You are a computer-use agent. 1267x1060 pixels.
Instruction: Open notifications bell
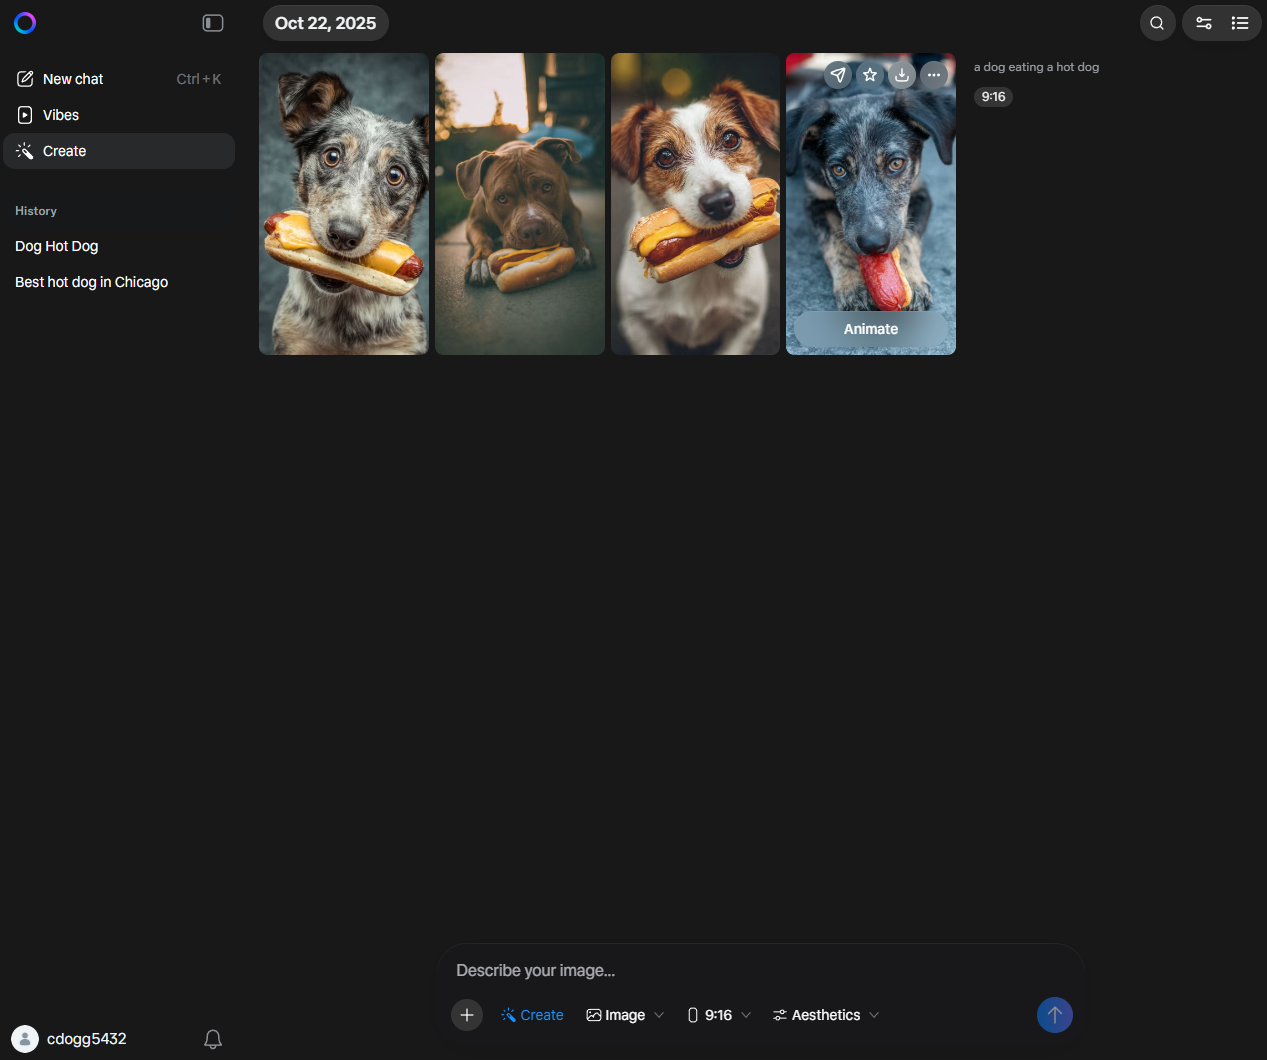click(x=213, y=1039)
